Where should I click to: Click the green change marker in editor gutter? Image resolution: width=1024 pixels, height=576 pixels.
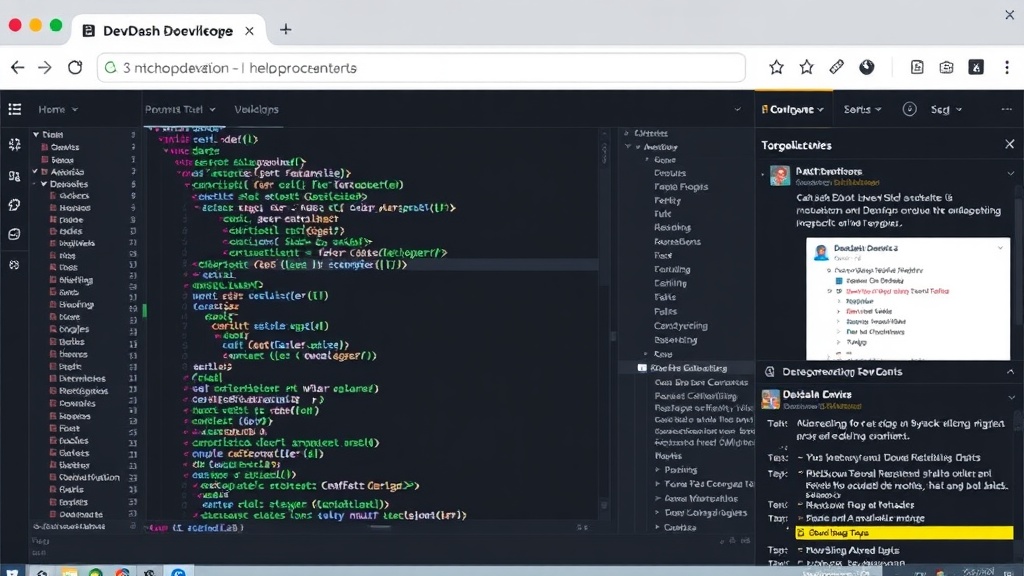(x=144, y=311)
